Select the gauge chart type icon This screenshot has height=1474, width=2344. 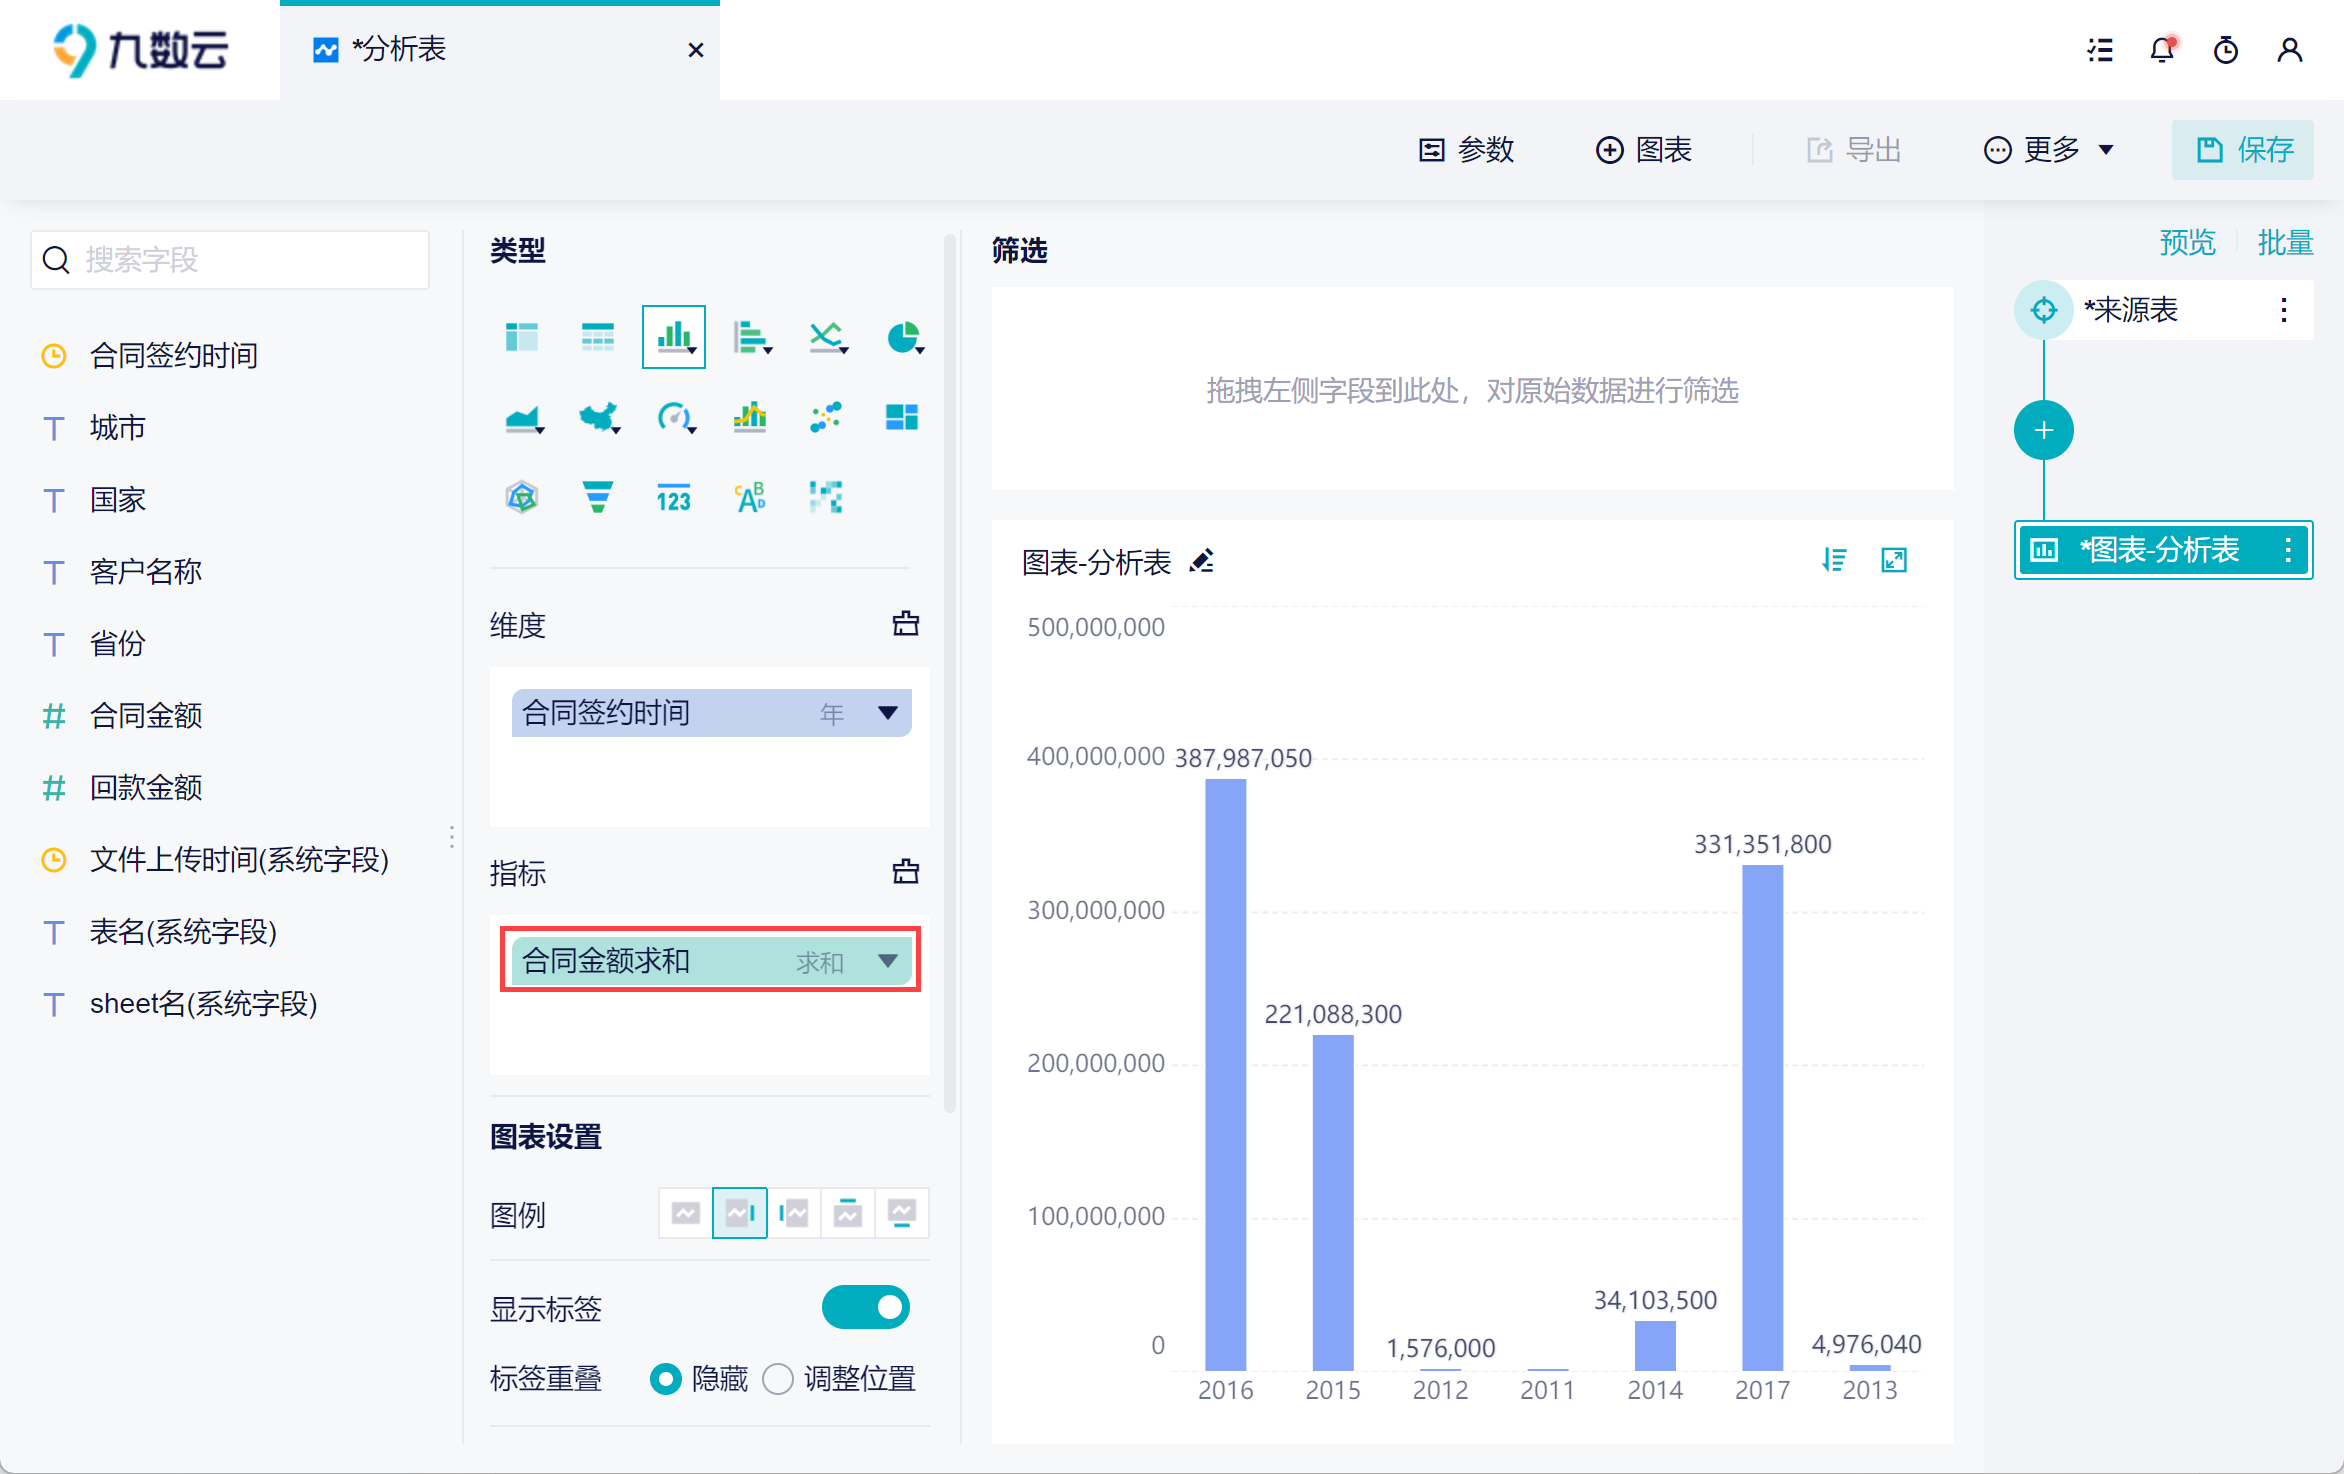coord(674,417)
